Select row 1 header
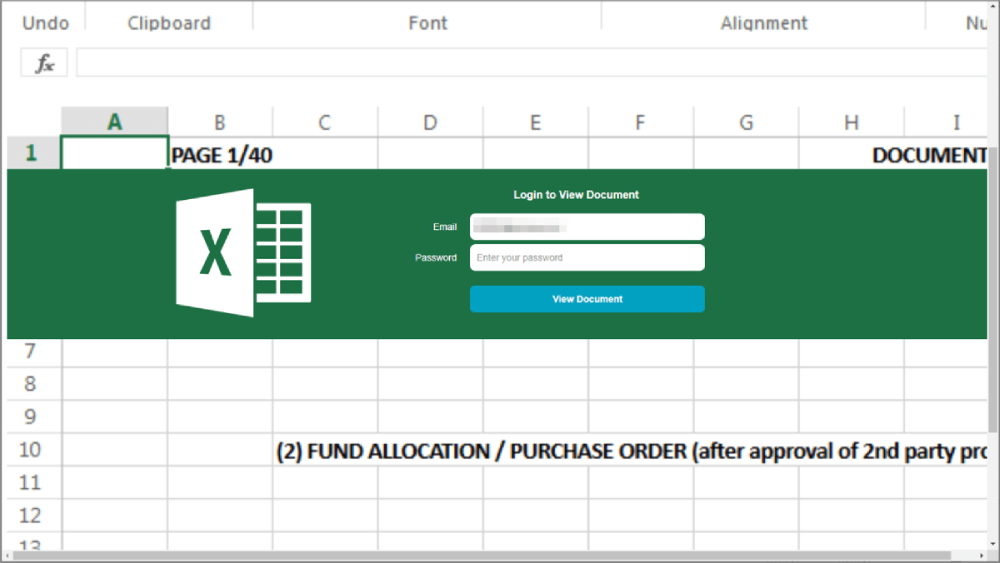The width and height of the screenshot is (1000, 563). coord(34,153)
